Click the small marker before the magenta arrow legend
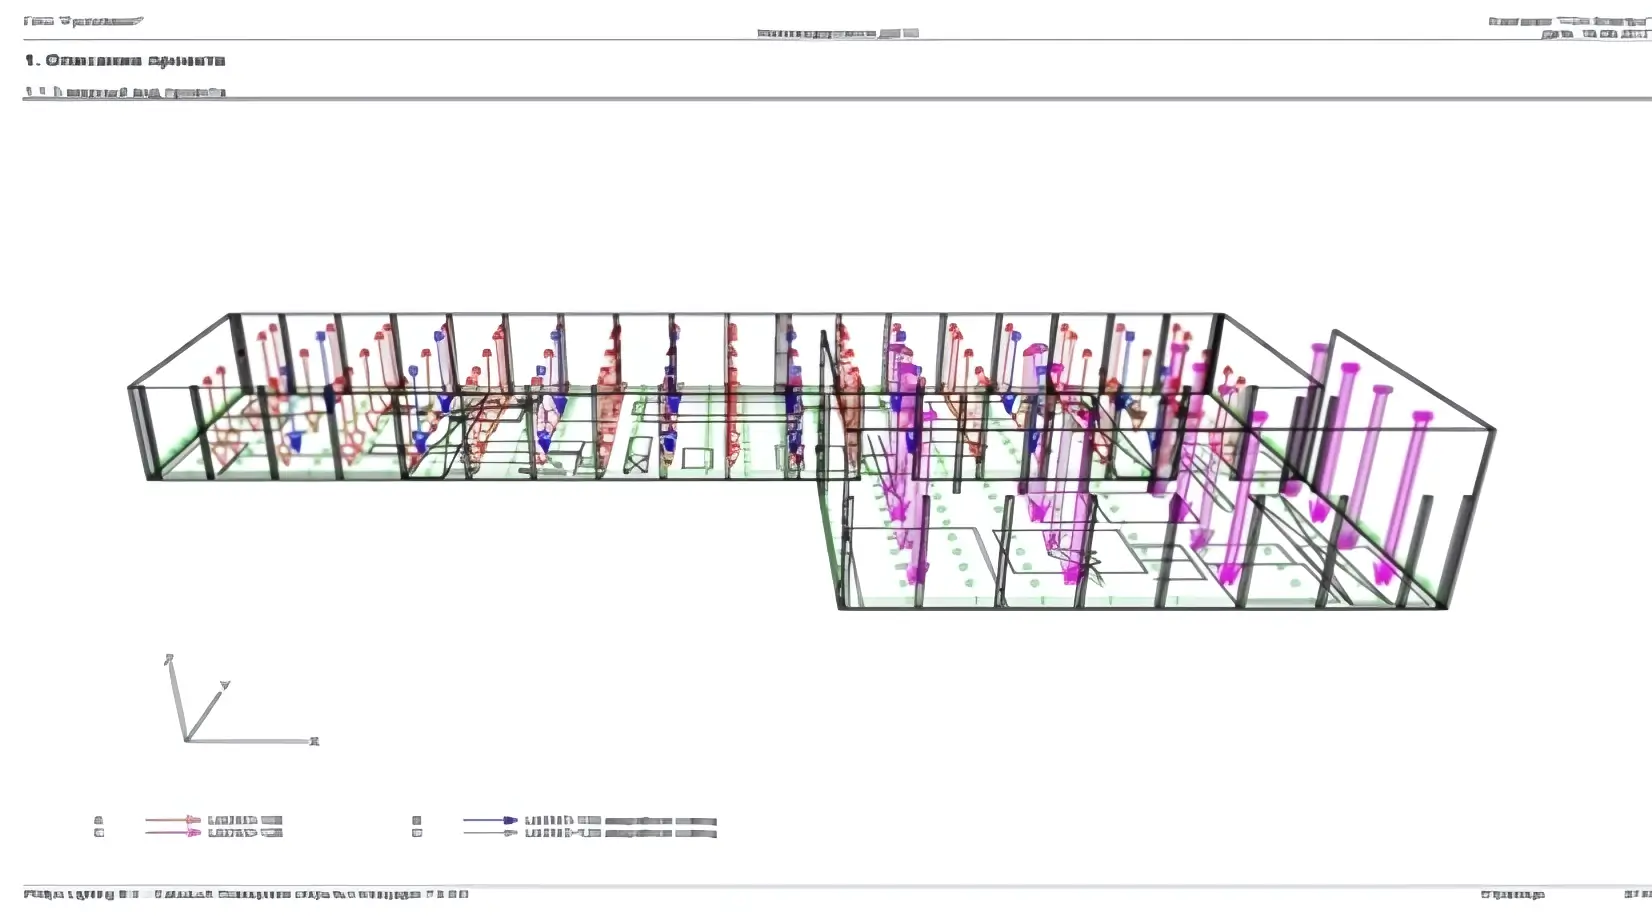 click(x=99, y=832)
